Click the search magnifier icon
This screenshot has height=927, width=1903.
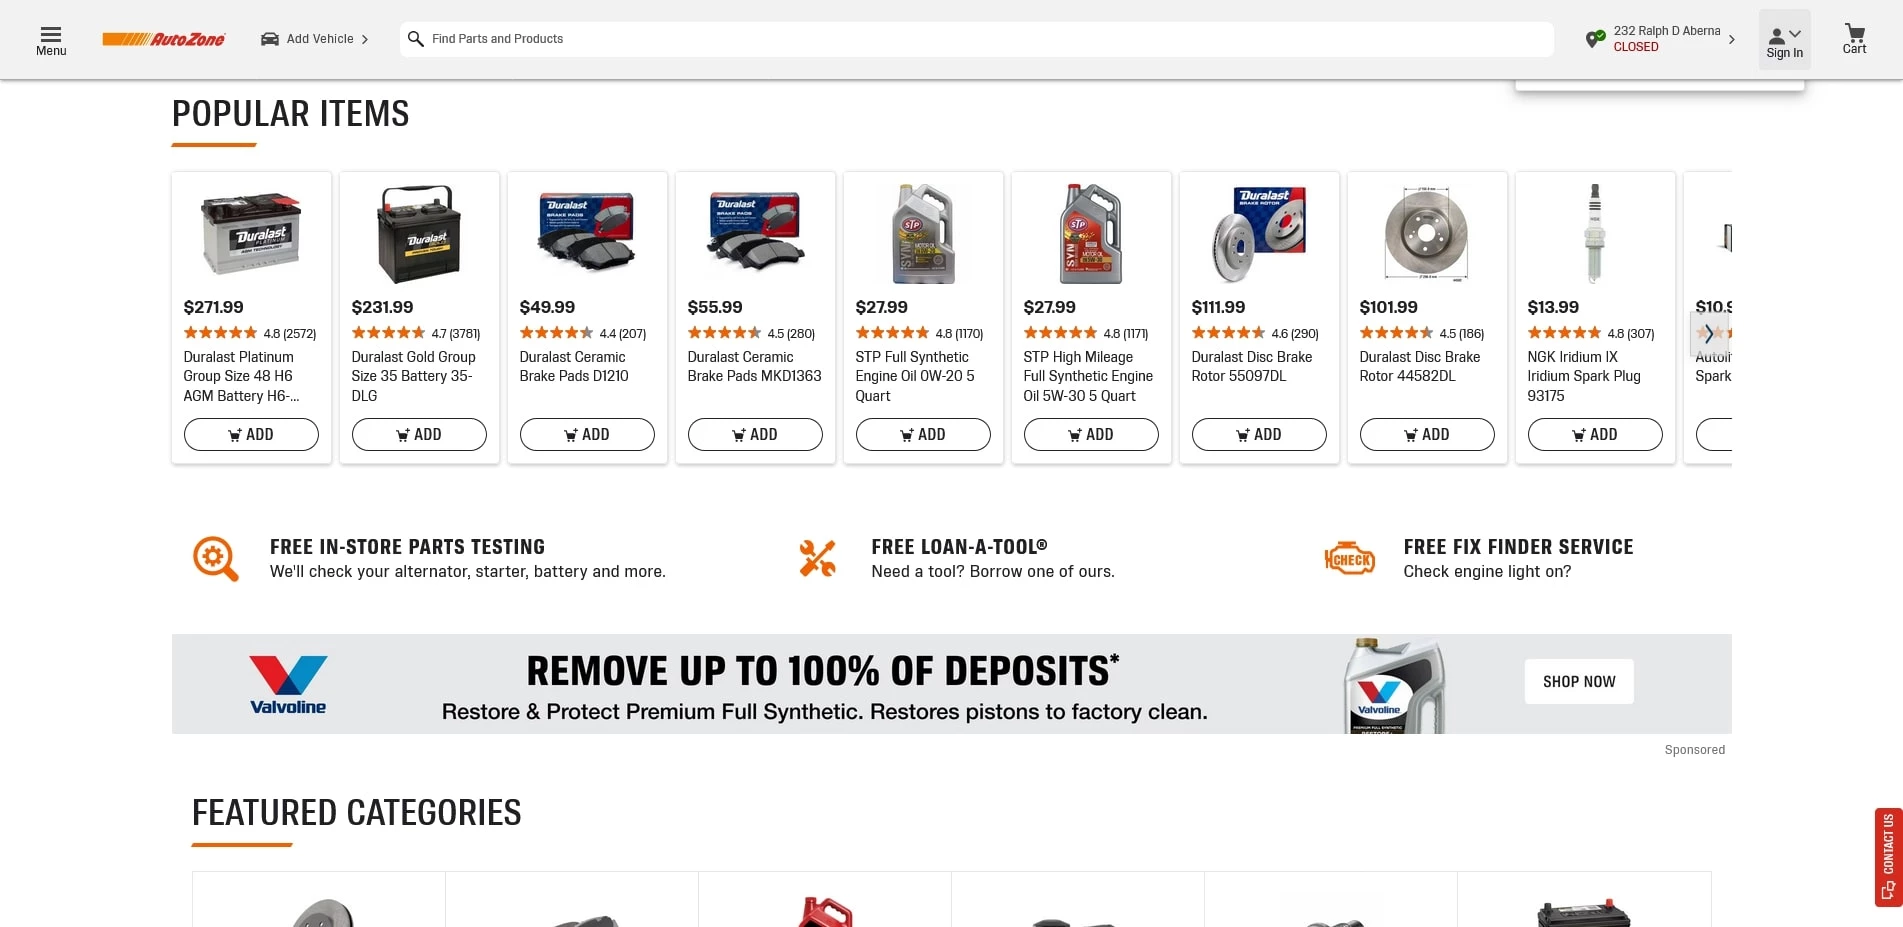pyautogui.click(x=416, y=39)
